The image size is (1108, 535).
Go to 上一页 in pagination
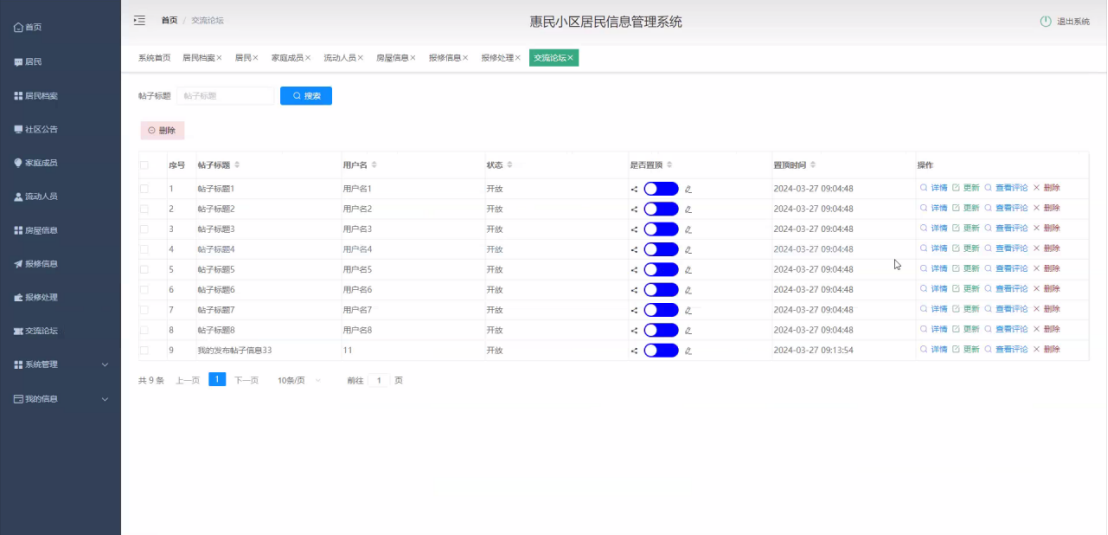point(187,380)
